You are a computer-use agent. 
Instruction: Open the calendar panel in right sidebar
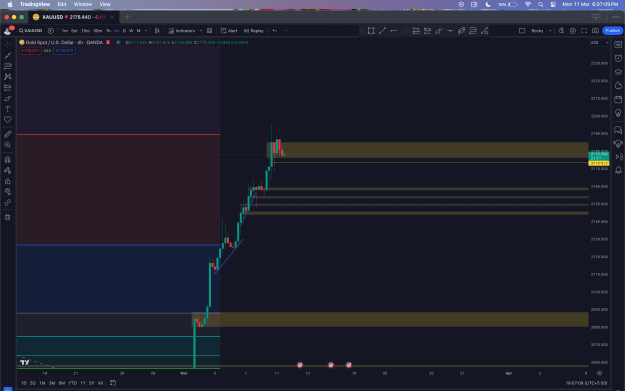coord(618,99)
